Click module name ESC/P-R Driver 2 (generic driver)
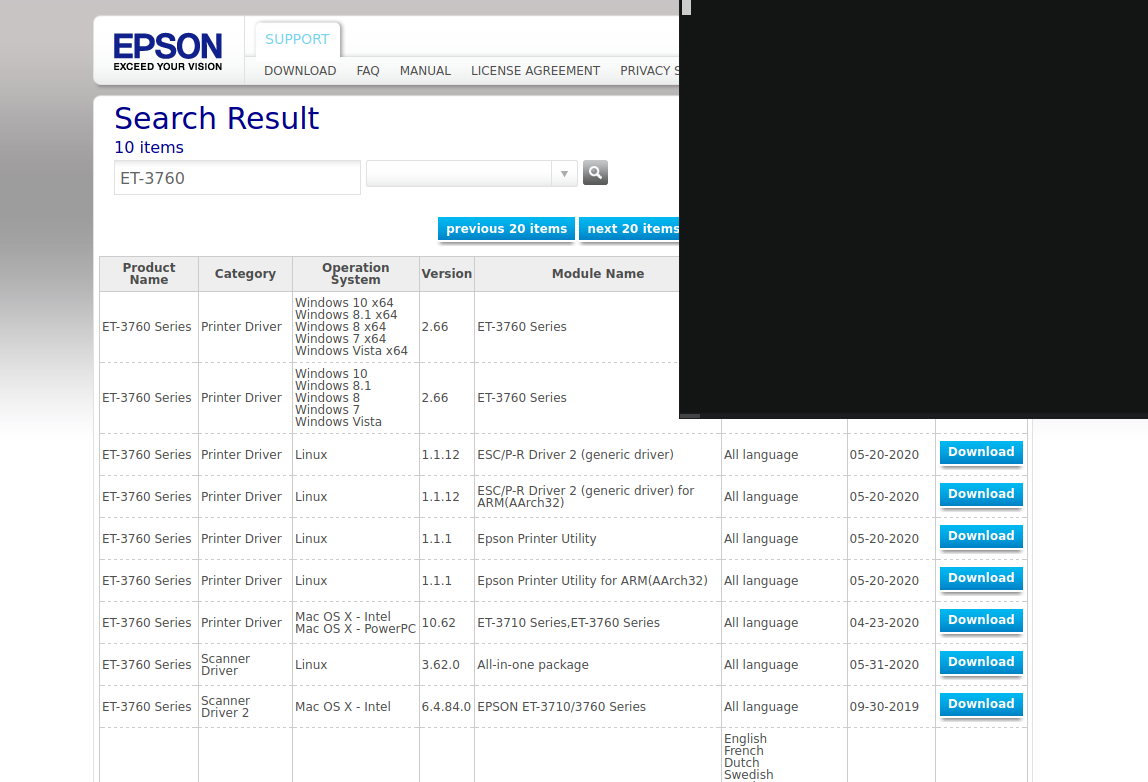The image size is (1148, 782). 575,455
